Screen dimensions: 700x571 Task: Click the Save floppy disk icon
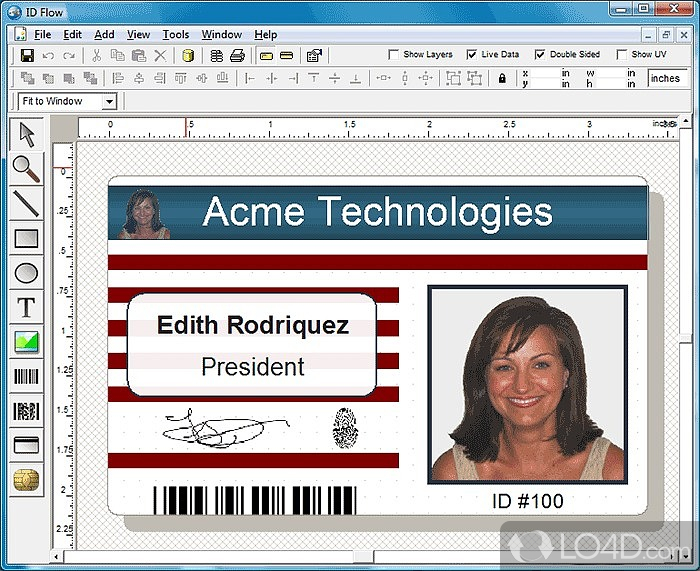(27, 56)
